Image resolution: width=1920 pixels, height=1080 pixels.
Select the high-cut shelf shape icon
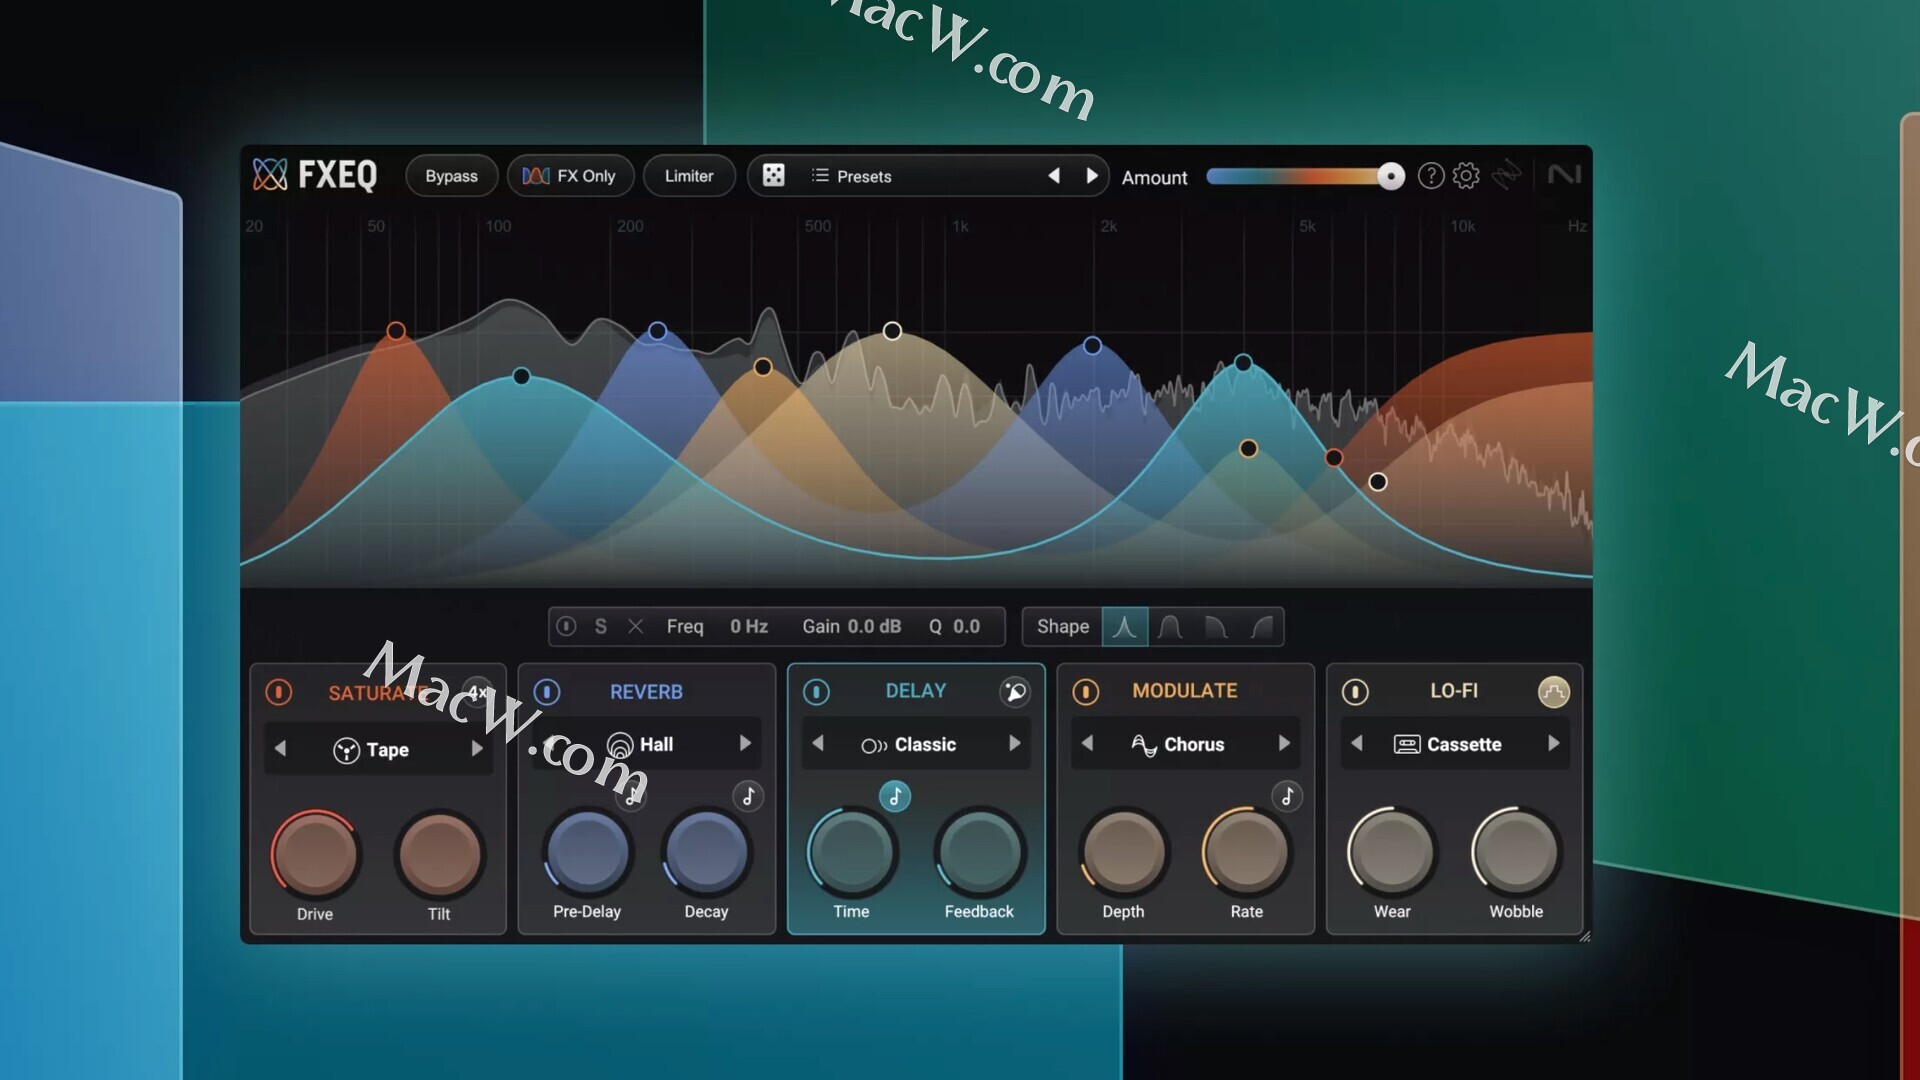(x=1216, y=627)
